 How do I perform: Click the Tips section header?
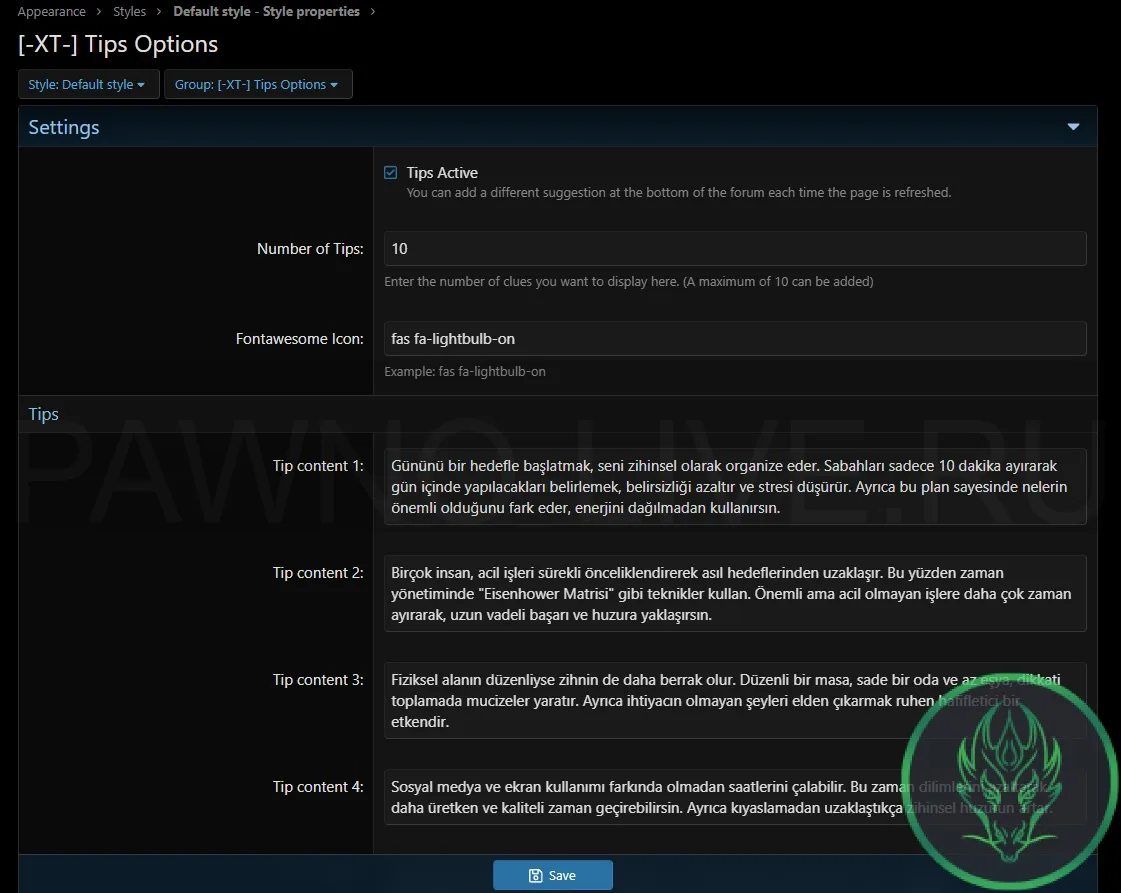click(x=44, y=414)
